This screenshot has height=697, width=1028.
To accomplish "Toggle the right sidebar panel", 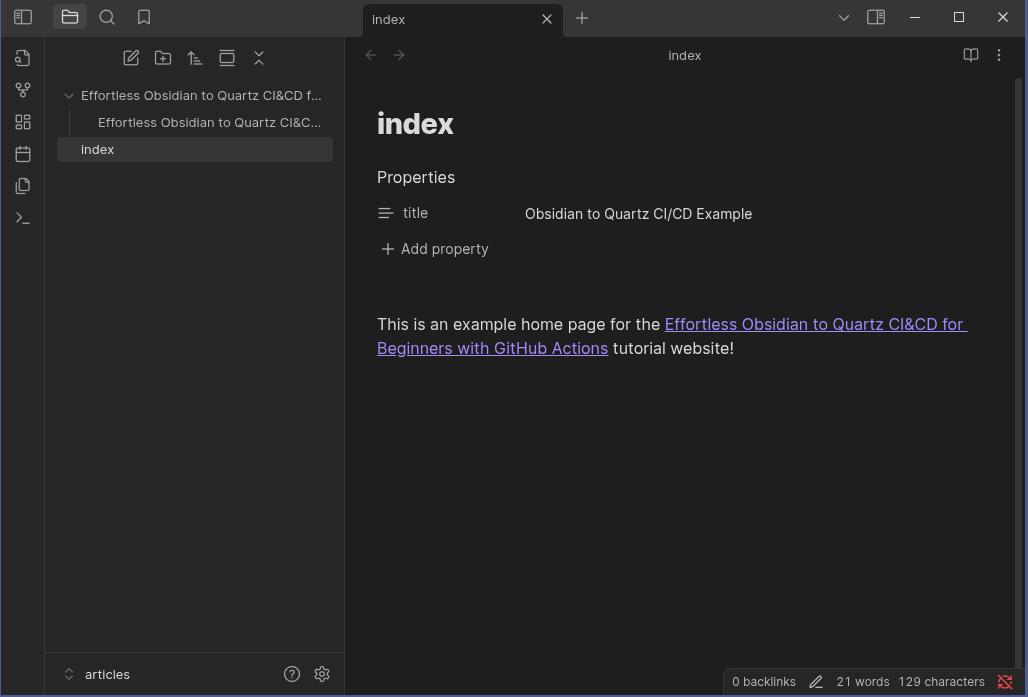I will click(876, 17).
